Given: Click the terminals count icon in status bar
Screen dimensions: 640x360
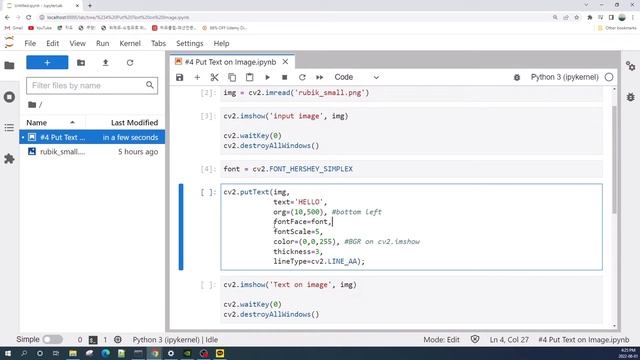Looking at the screenshot, I should [x=93, y=340].
